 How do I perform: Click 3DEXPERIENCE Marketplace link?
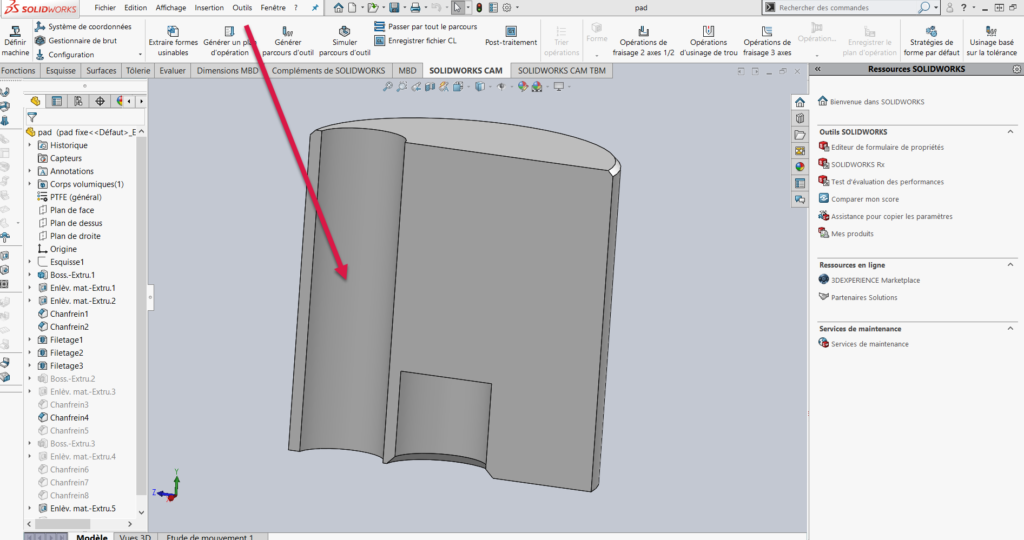pyautogui.click(x=875, y=280)
